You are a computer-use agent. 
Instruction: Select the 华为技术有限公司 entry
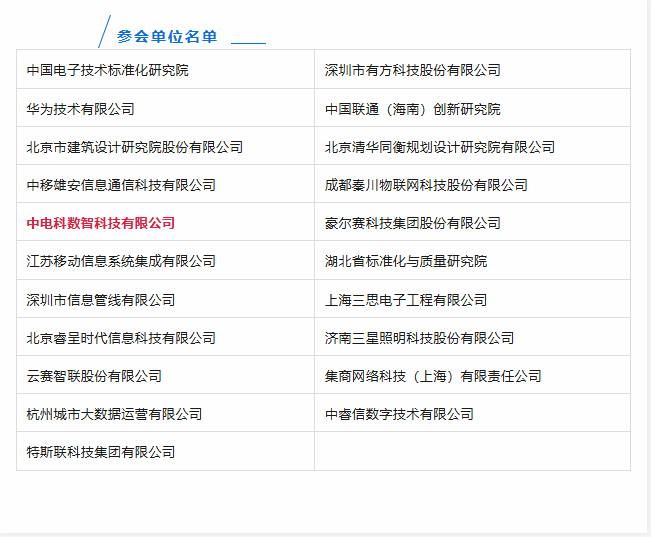click(80, 109)
